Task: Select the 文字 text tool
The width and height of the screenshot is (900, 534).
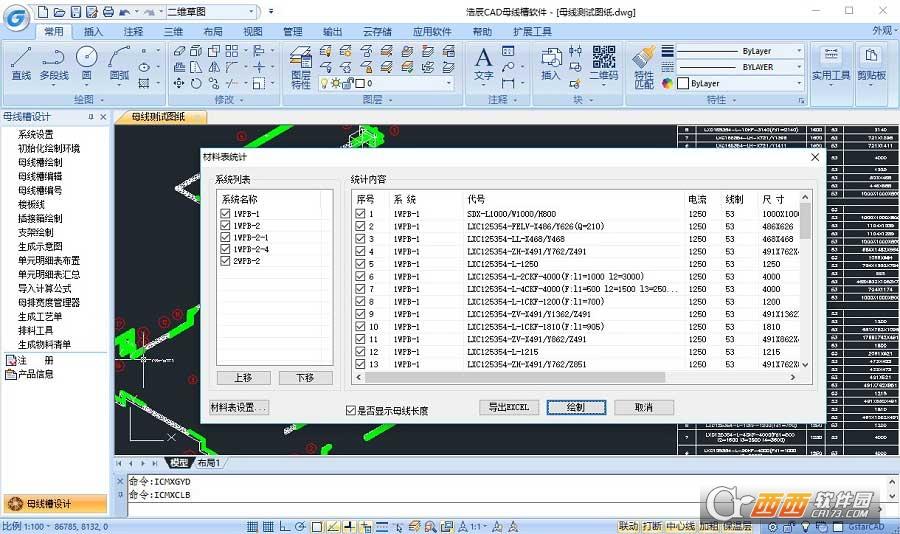Action: click(x=483, y=64)
